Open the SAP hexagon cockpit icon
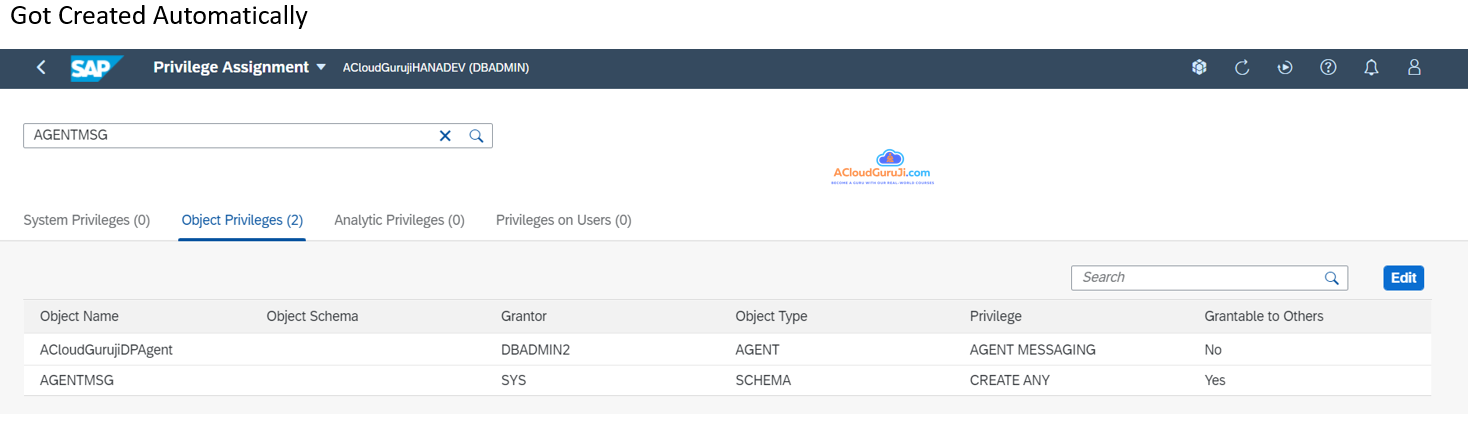This screenshot has height=440, width=1468. (x=1199, y=68)
